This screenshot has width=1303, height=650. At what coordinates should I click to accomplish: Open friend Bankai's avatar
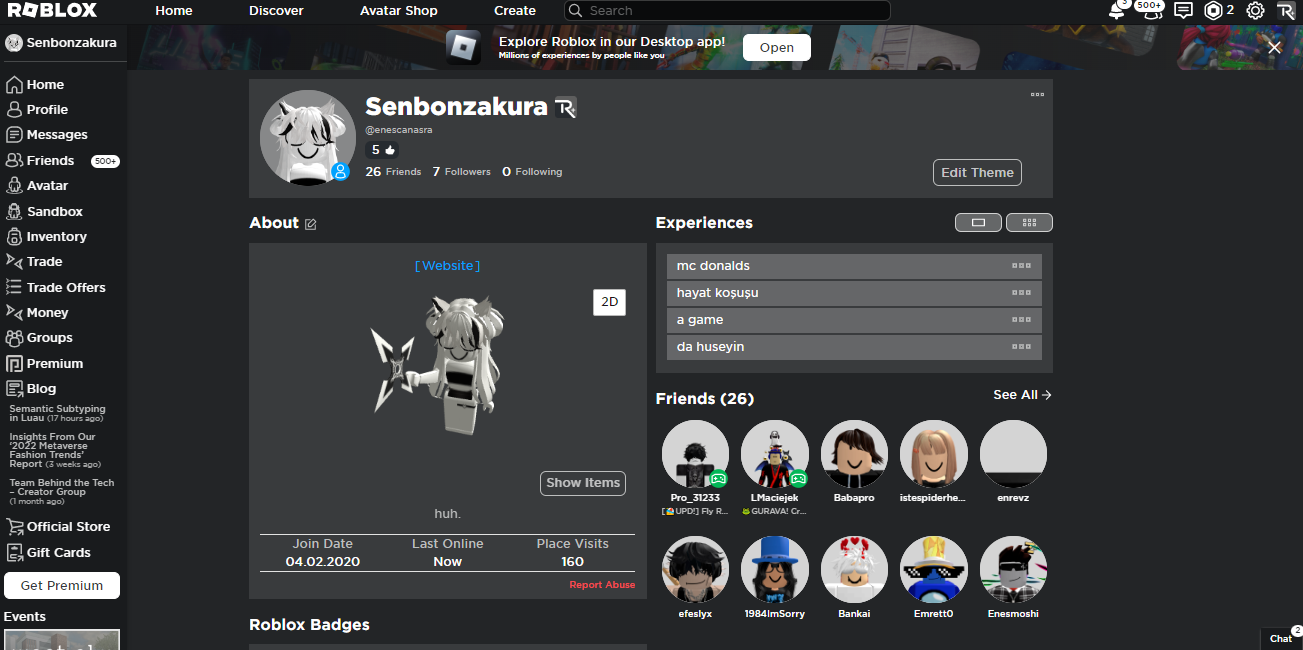pos(854,570)
